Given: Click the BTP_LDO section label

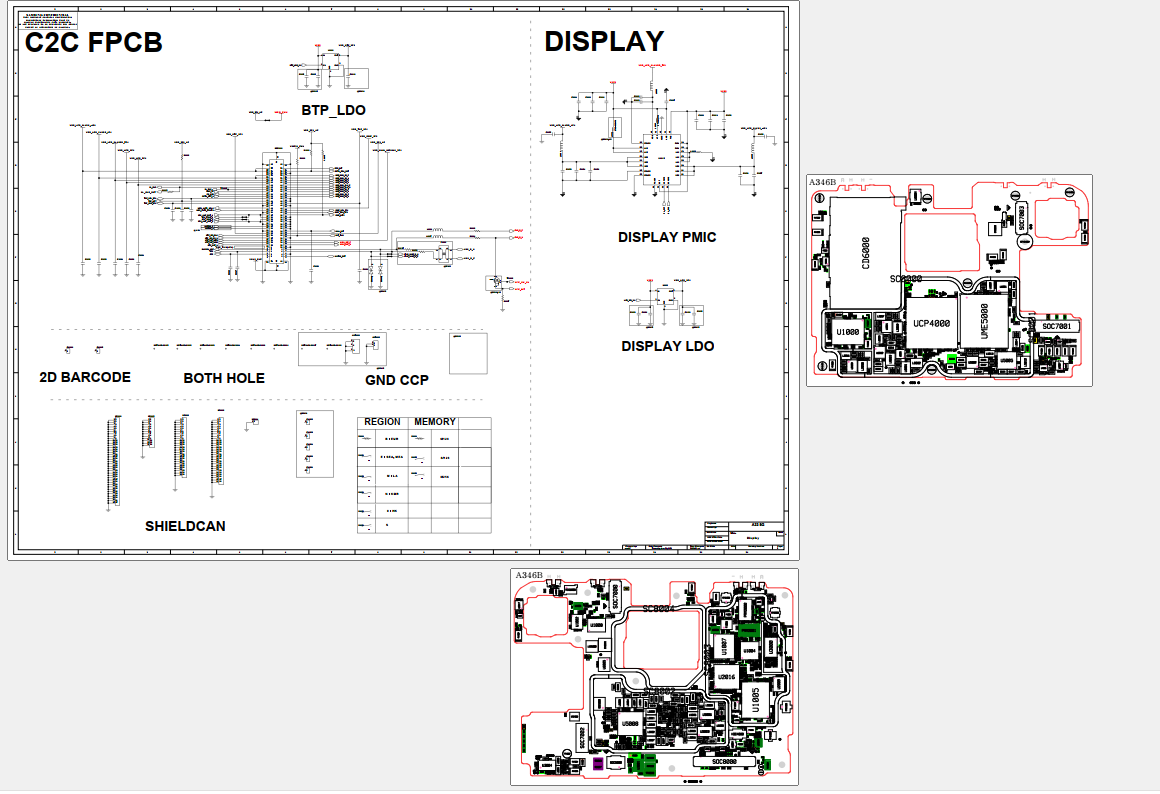Looking at the screenshot, I should click(333, 110).
